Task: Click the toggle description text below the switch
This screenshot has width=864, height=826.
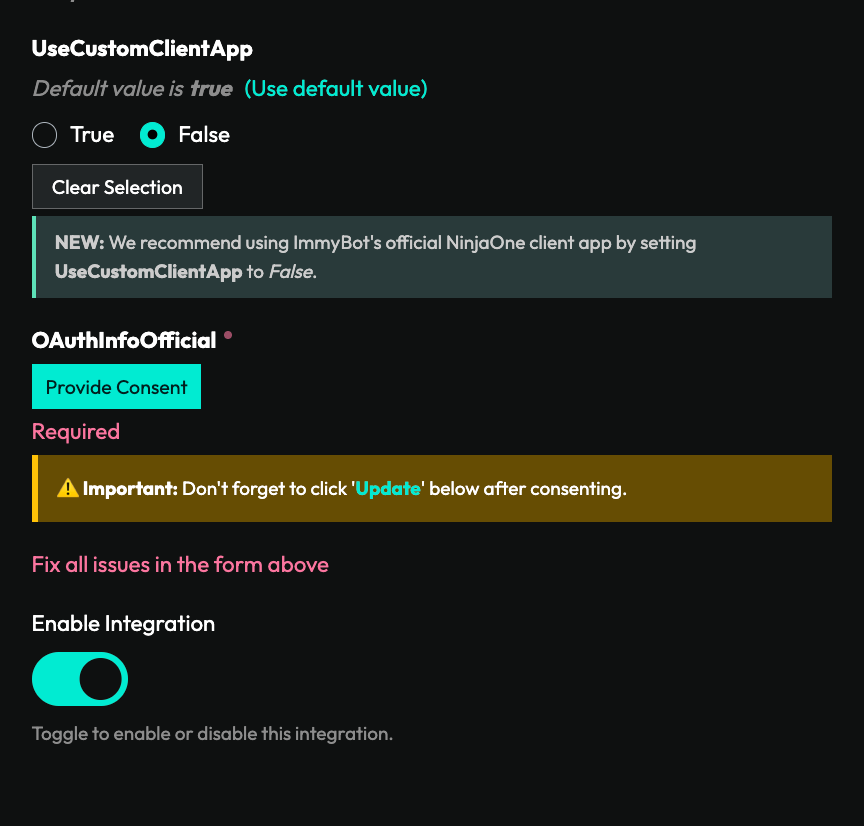Action: coord(214,733)
